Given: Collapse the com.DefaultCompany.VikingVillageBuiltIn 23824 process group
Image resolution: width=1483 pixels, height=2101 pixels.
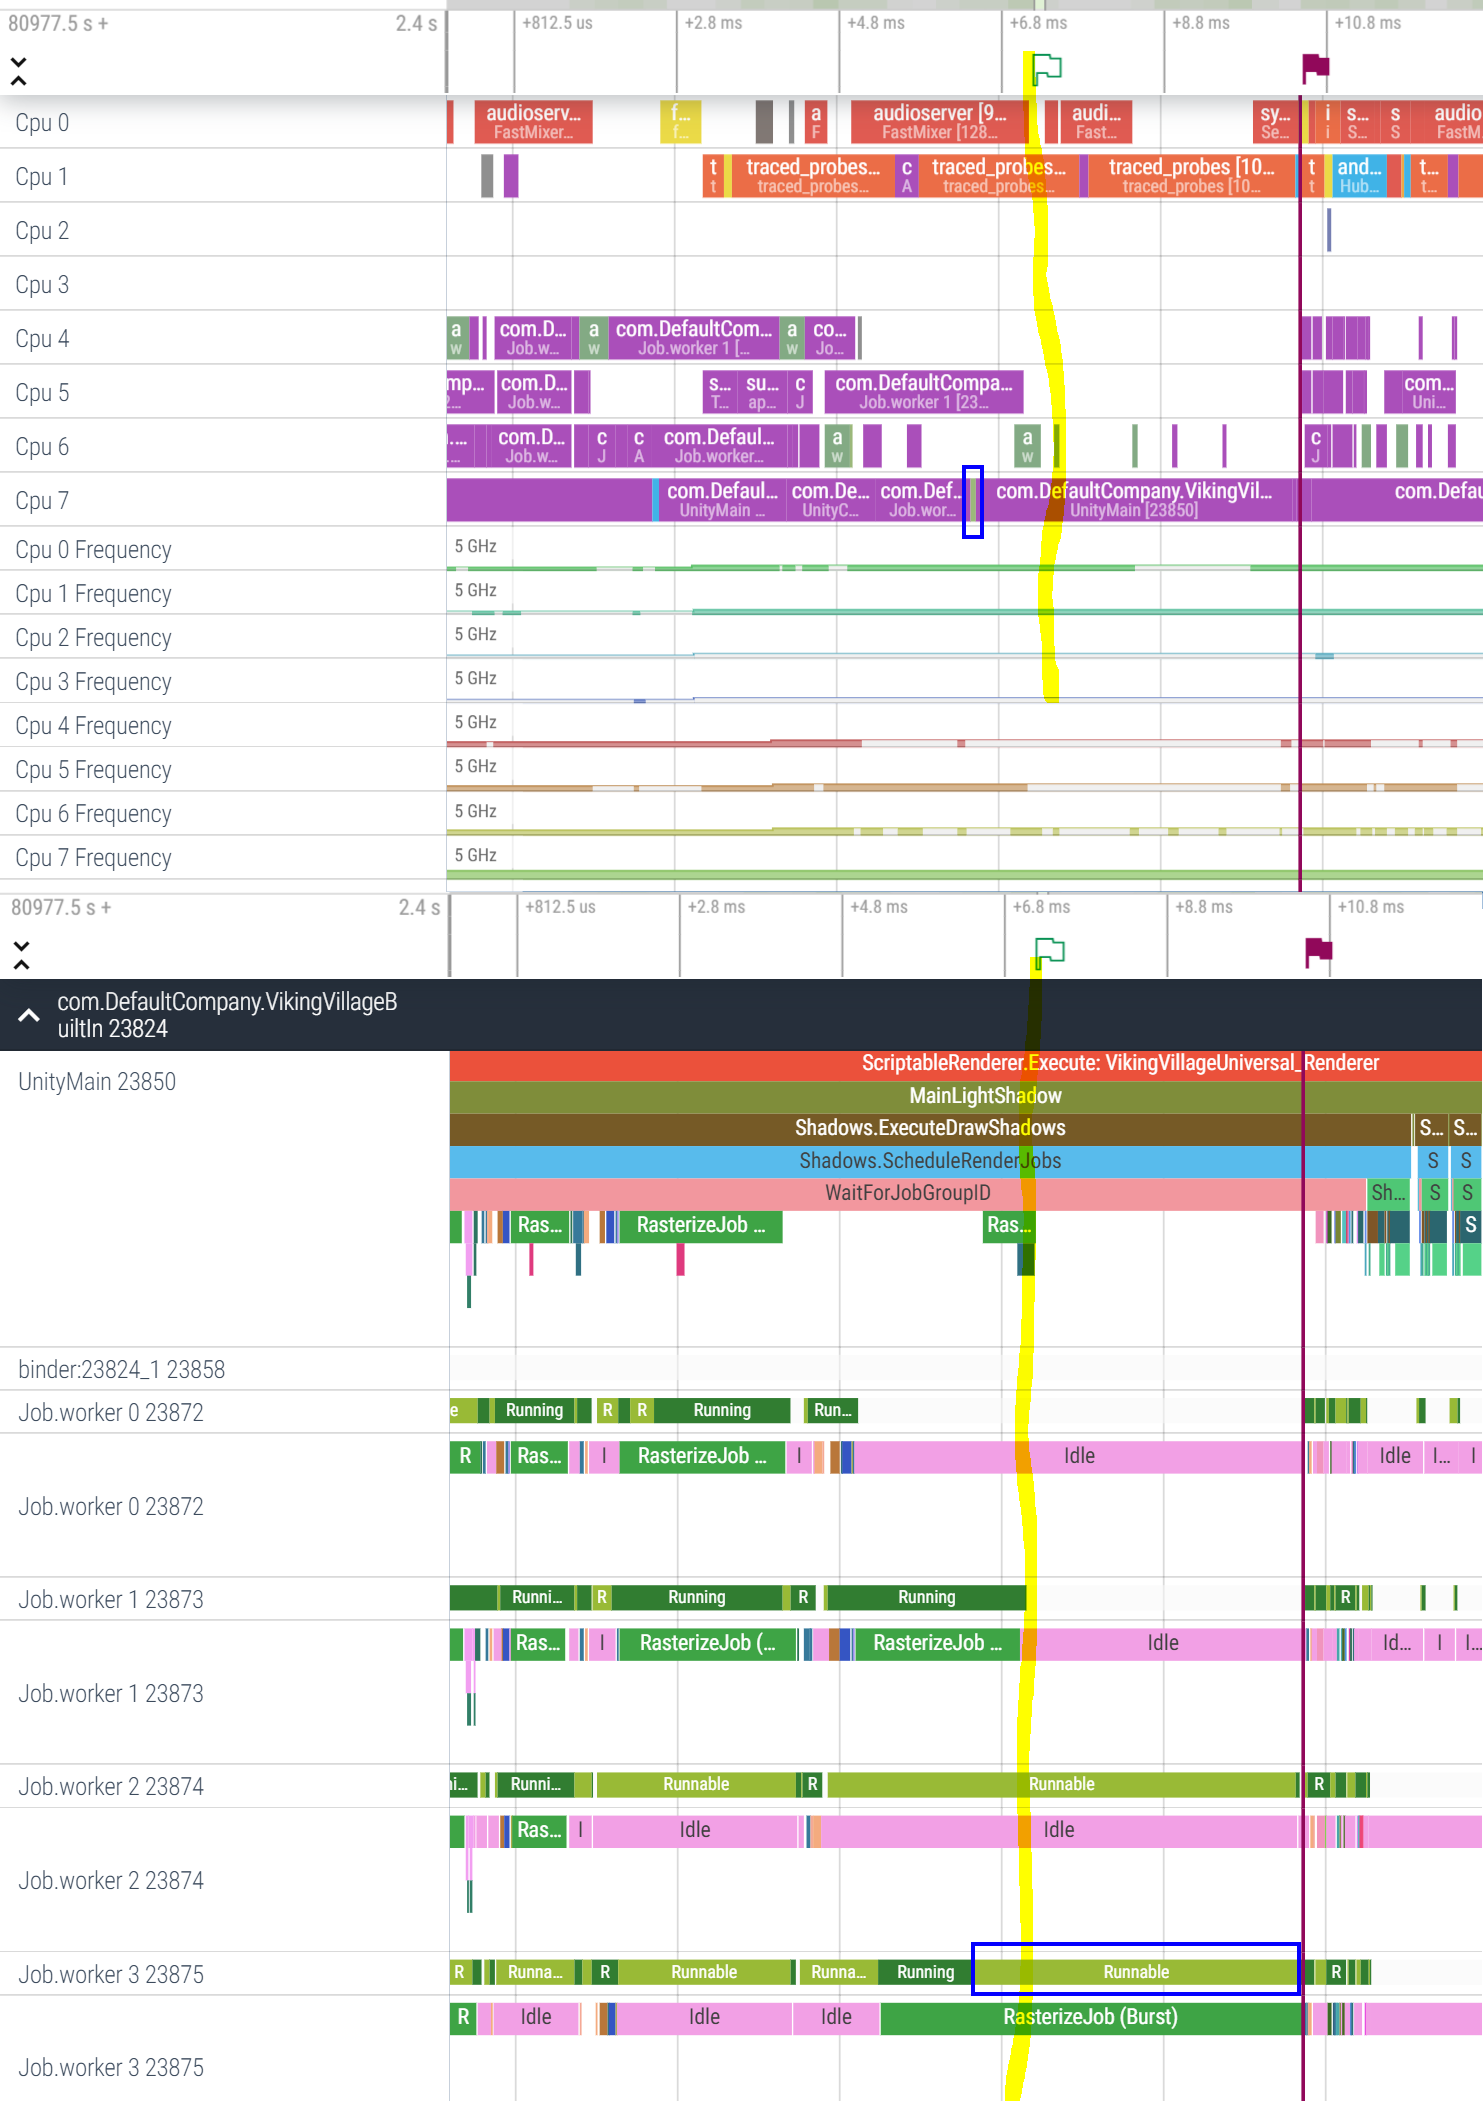Looking at the screenshot, I should click(x=29, y=1015).
